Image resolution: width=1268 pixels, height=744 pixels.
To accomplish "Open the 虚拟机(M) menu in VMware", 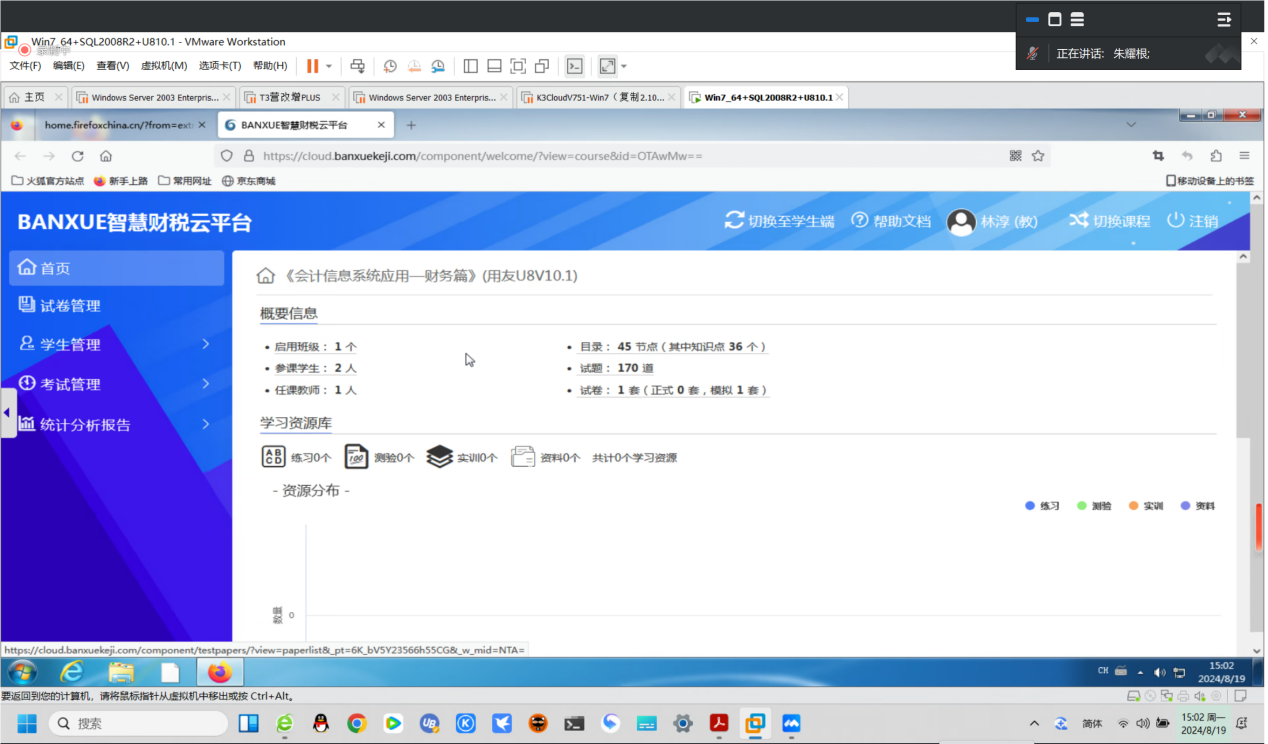I will 163,66.
